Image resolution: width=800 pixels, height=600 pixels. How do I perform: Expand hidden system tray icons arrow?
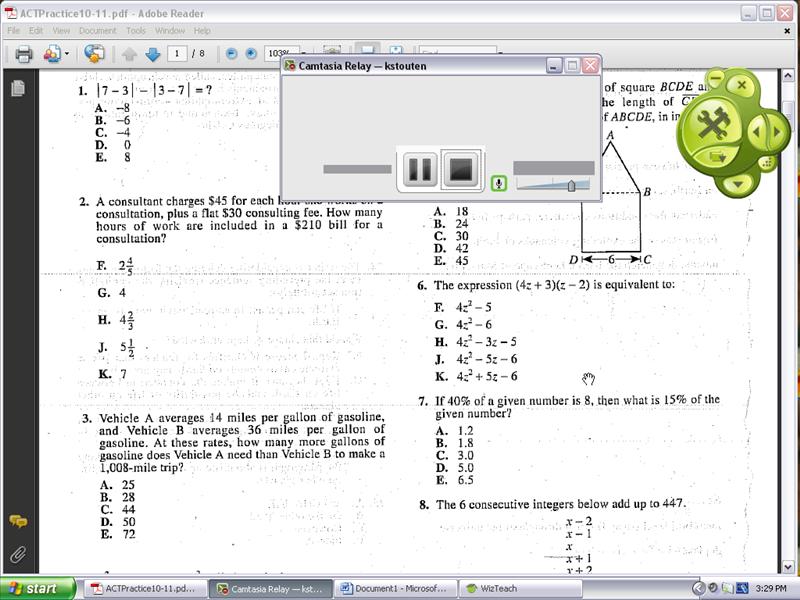(x=698, y=588)
